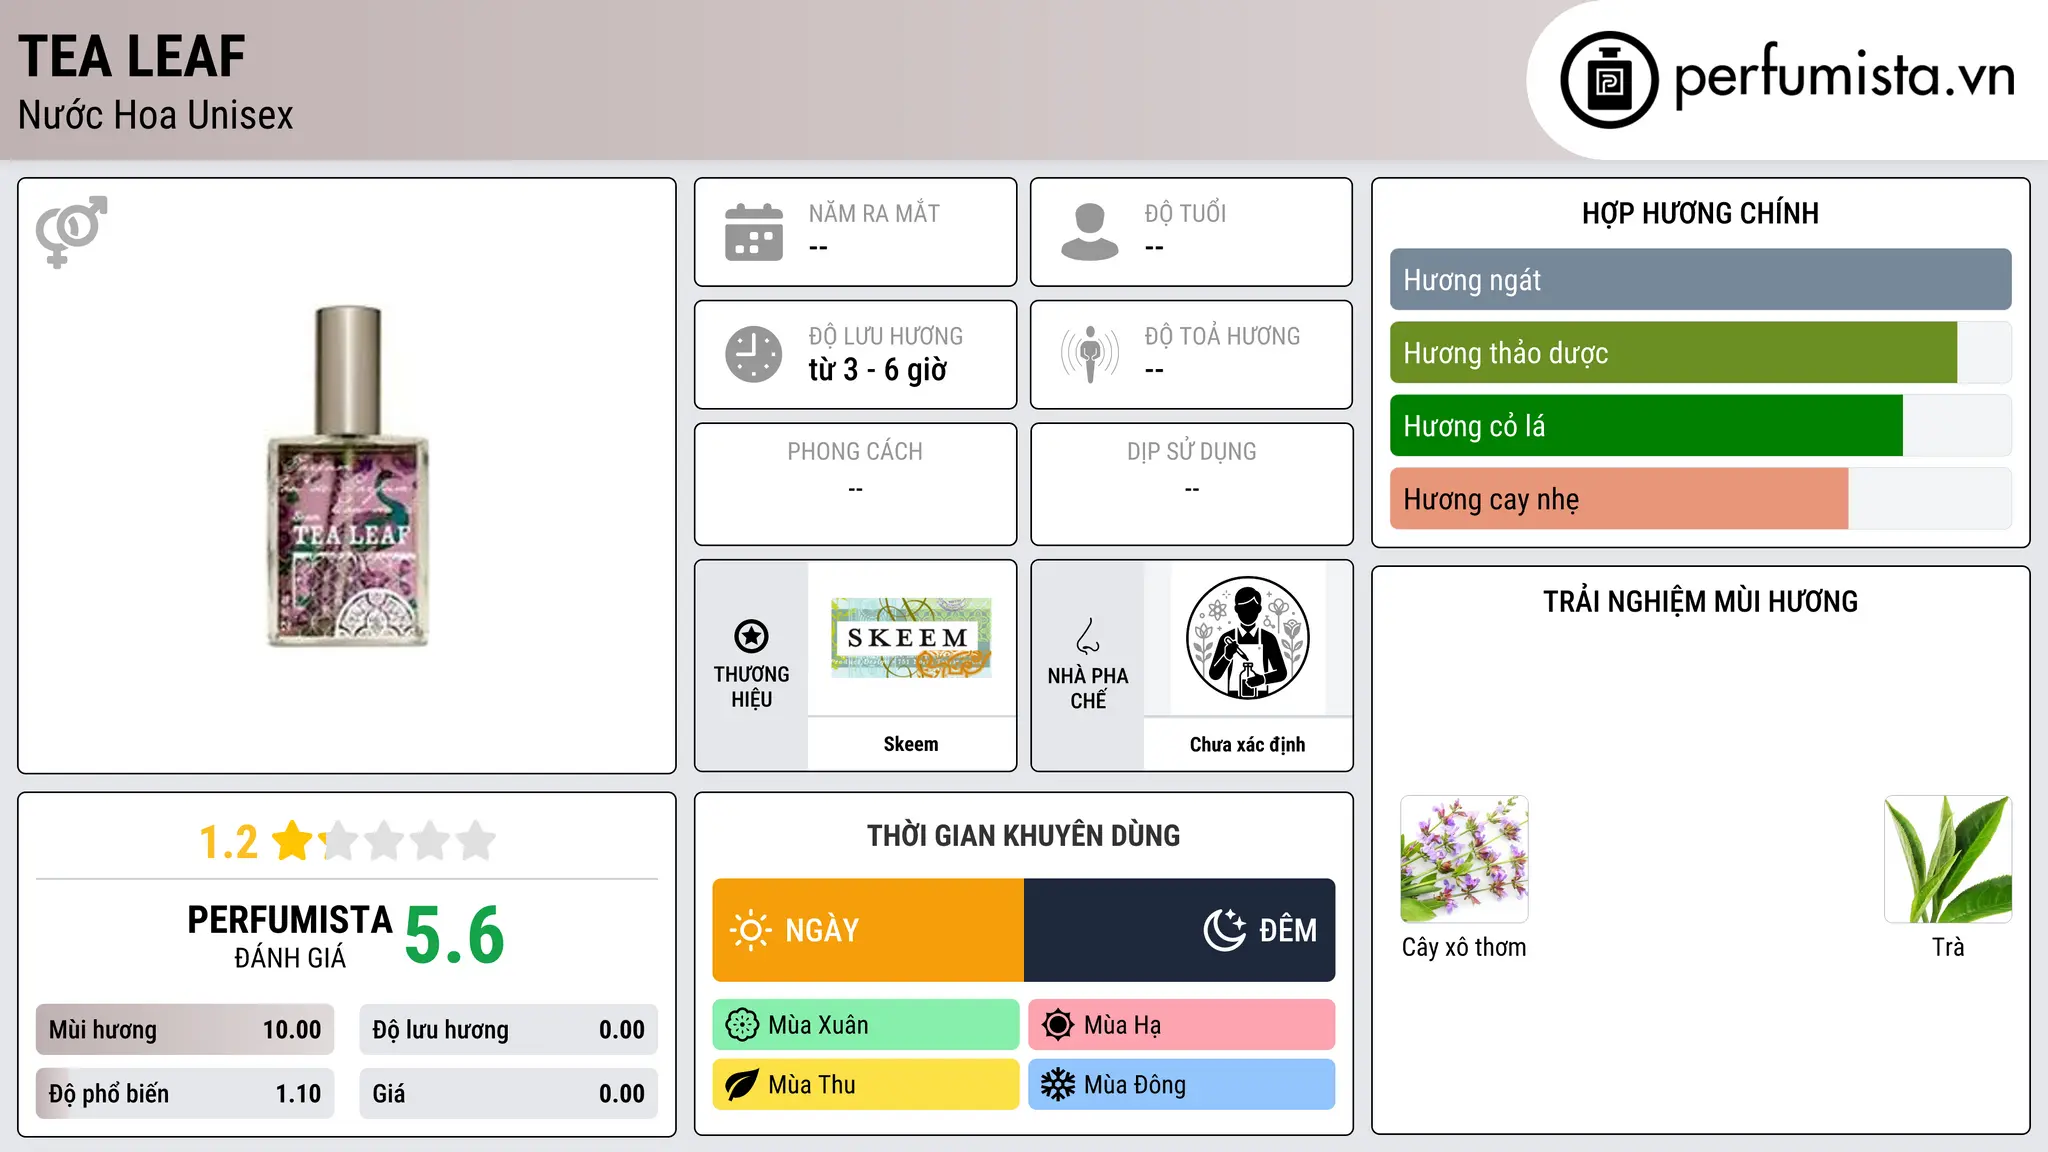Click the perfumer illustration icon
This screenshot has height=1152, width=2048.
pyautogui.click(x=1247, y=638)
